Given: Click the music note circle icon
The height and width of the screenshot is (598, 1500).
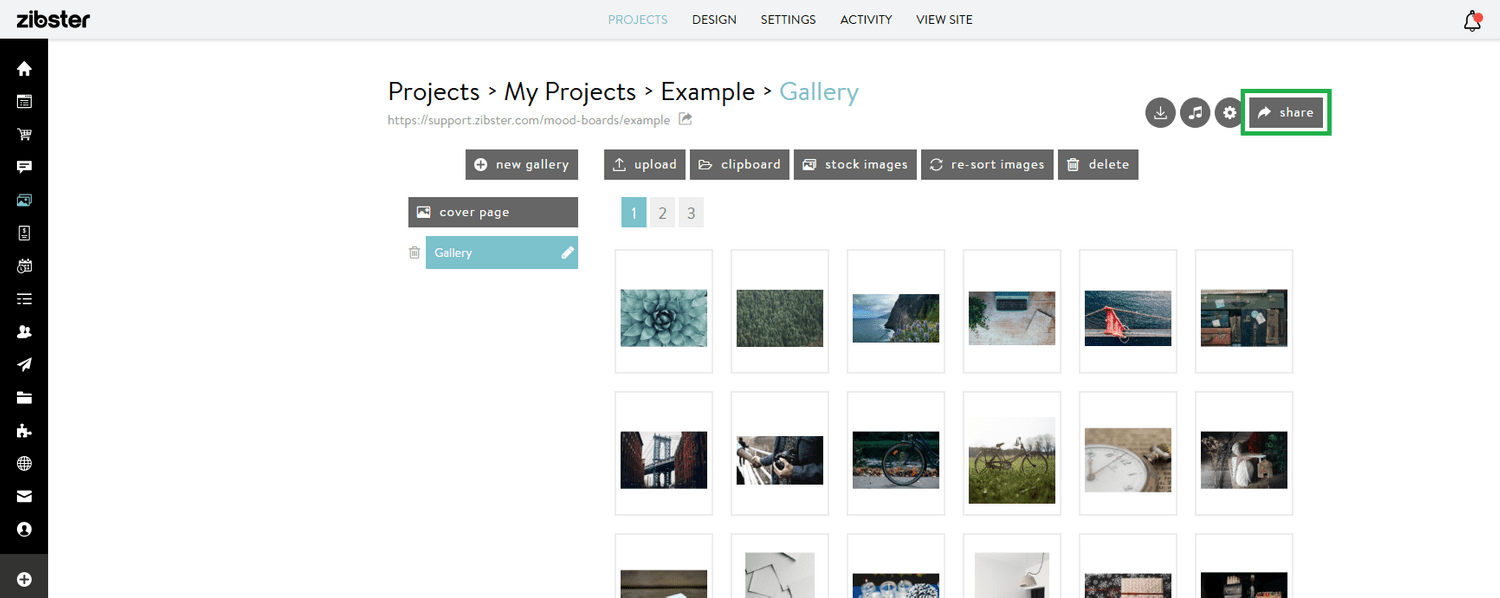Looking at the screenshot, I should [x=1195, y=113].
